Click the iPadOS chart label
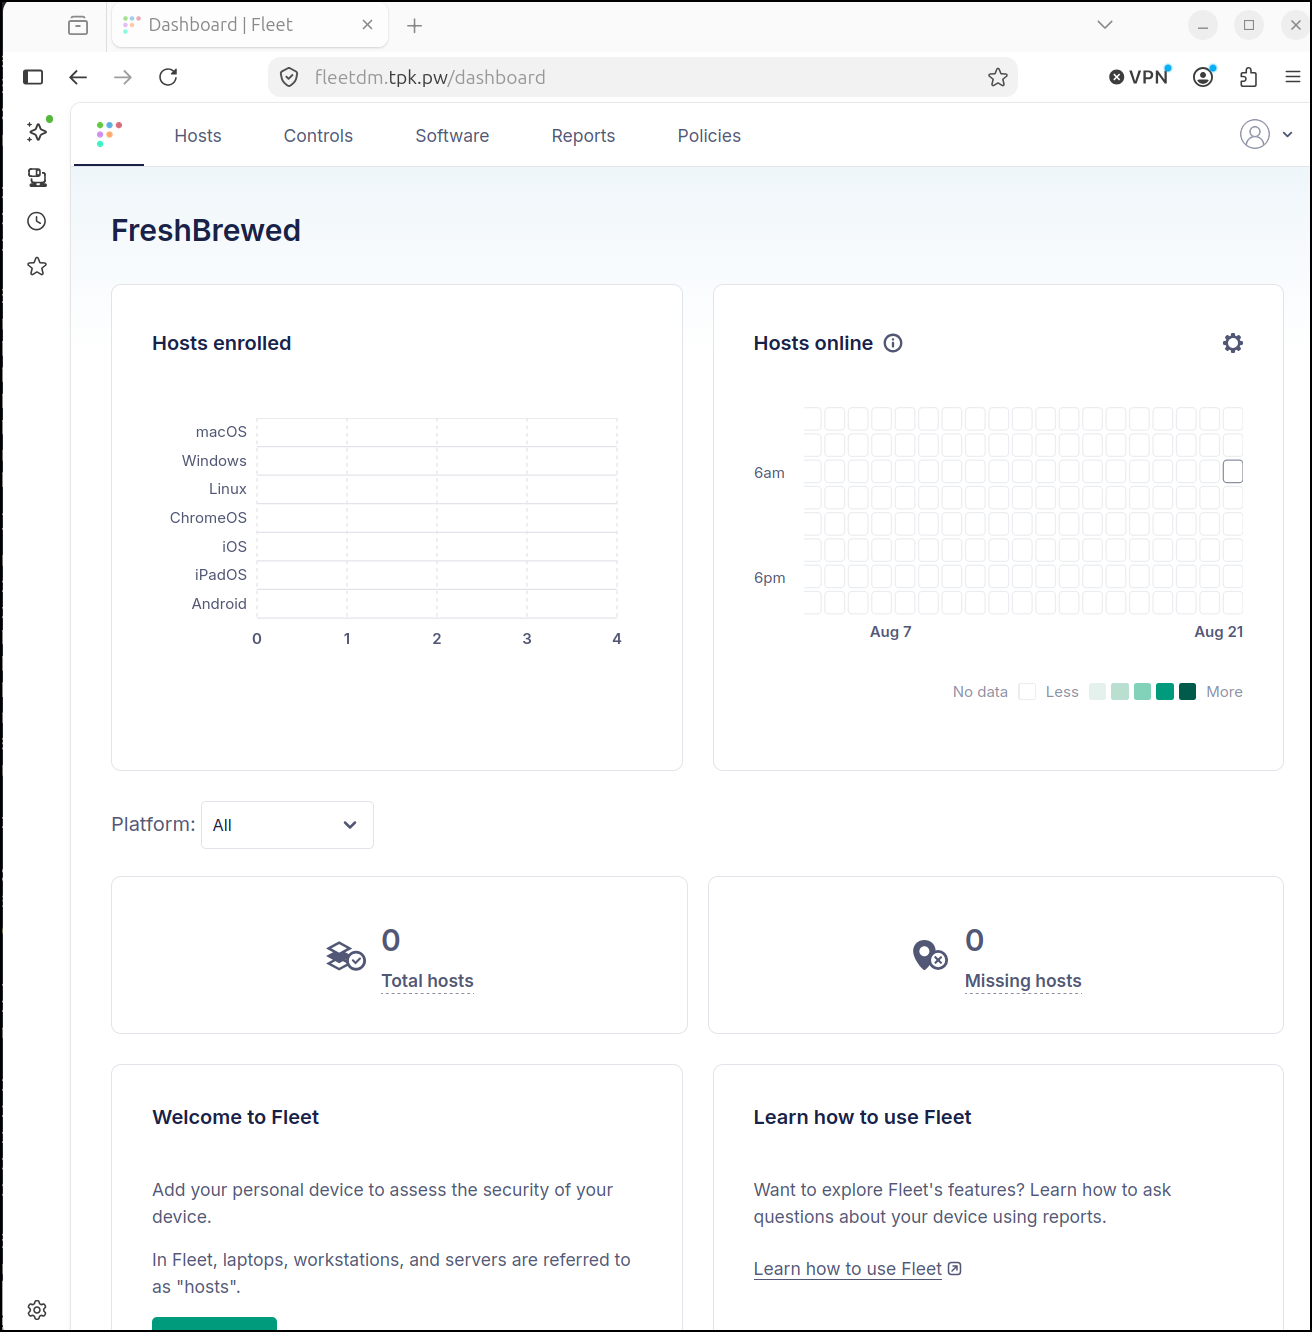The width and height of the screenshot is (1312, 1332). pyautogui.click(x=221, y=575)
